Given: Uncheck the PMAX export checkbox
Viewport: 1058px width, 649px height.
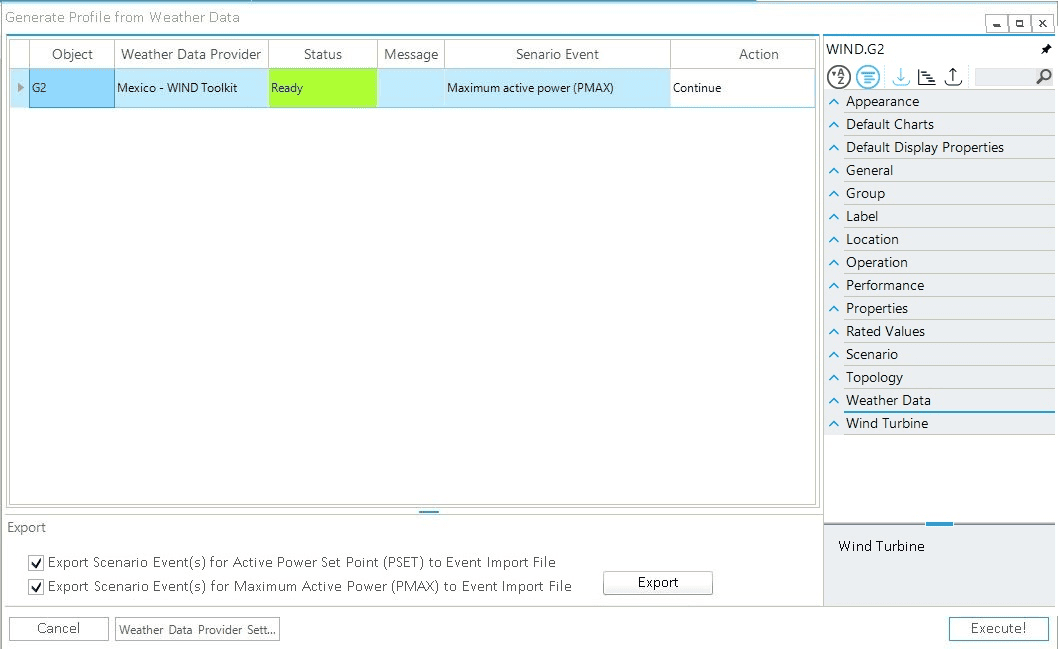Looking at the screenshot, I should tap(36, 586).
